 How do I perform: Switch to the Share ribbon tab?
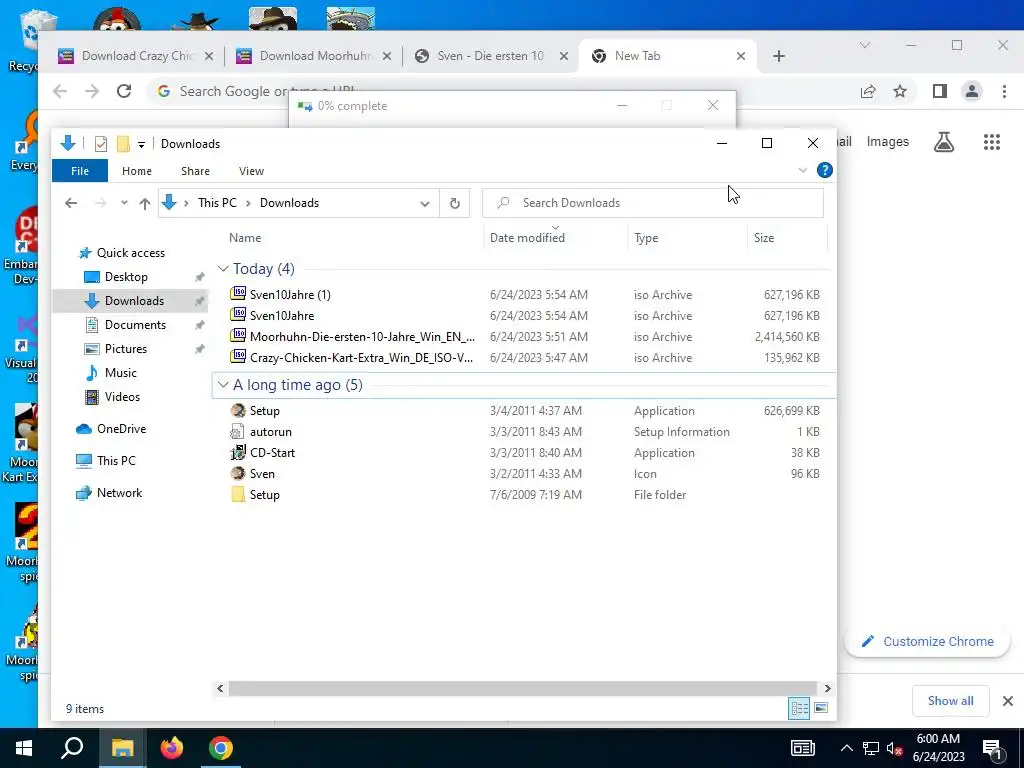tap(195, 171)
